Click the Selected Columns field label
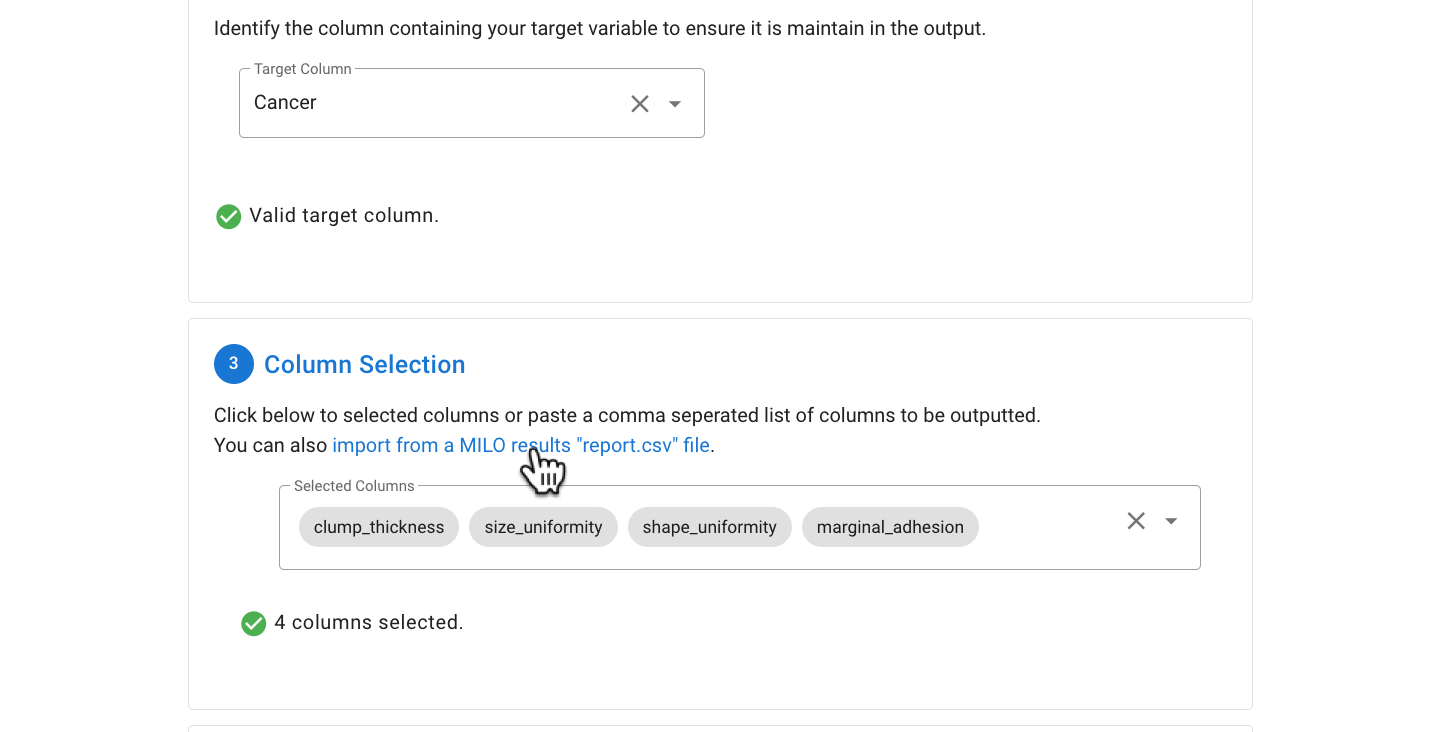Image resolution: width=1440 pixels, height=732 pixels. pyautogui.click(x=354, y=486)
